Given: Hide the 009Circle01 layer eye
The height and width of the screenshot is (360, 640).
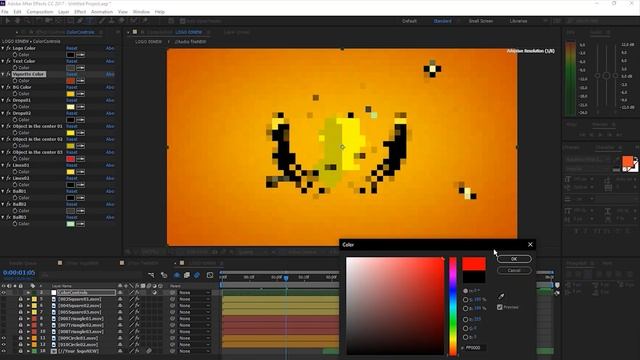Looking at the screenshot, I should 4,338.
